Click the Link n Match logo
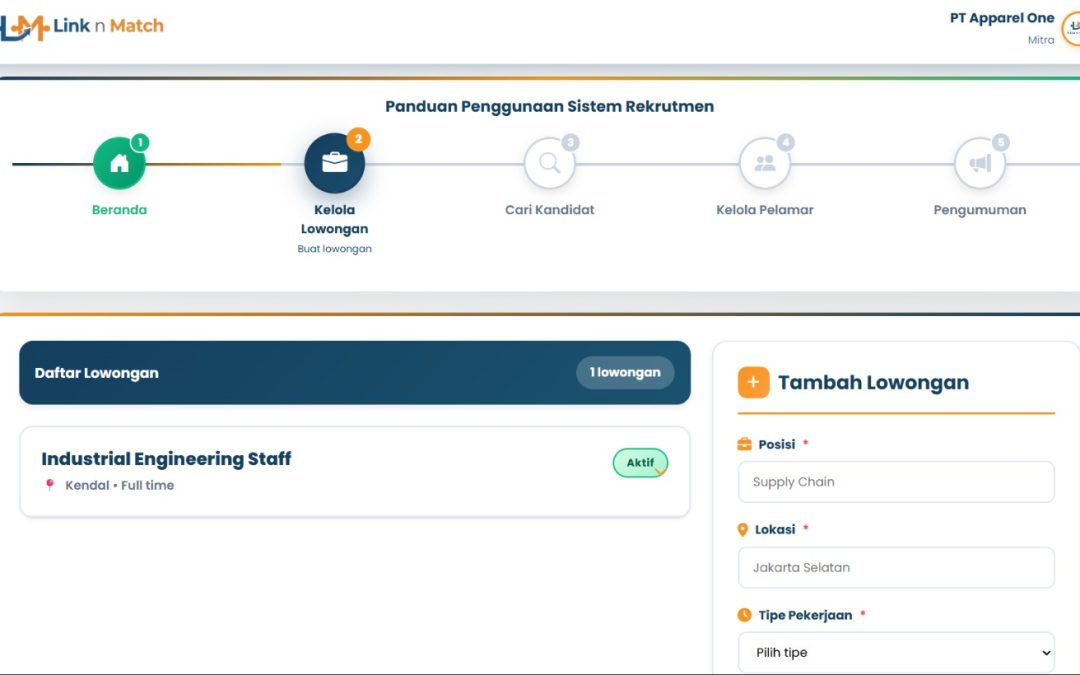 (x=82, y=27)
